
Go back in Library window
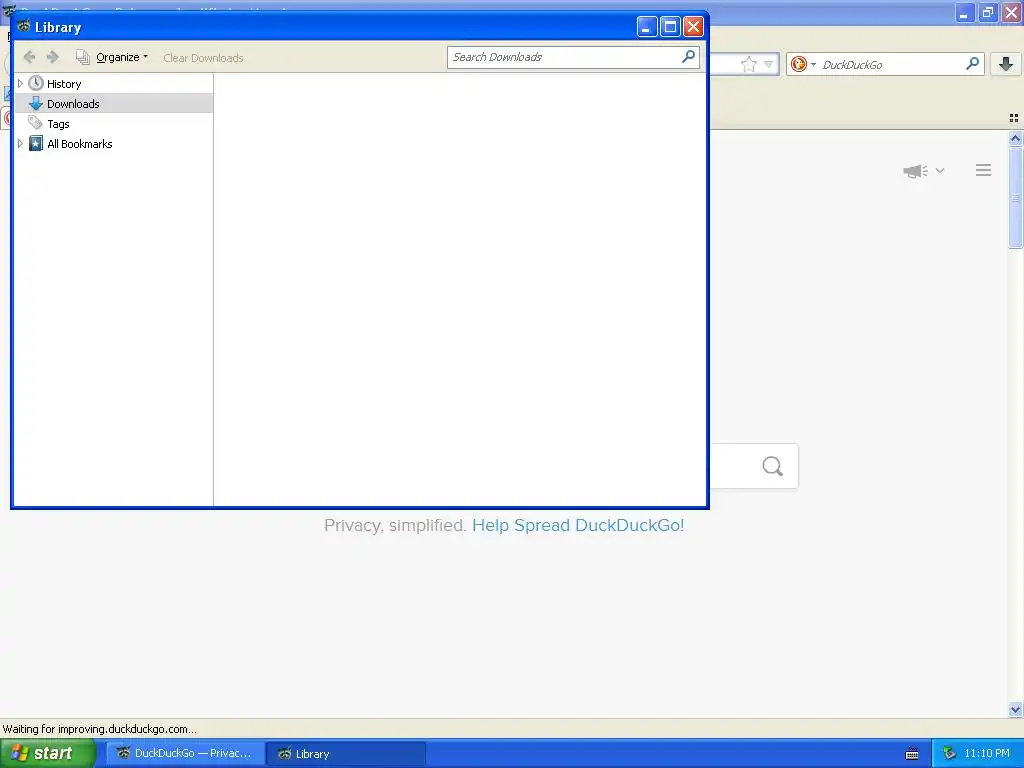click(29, 57)
